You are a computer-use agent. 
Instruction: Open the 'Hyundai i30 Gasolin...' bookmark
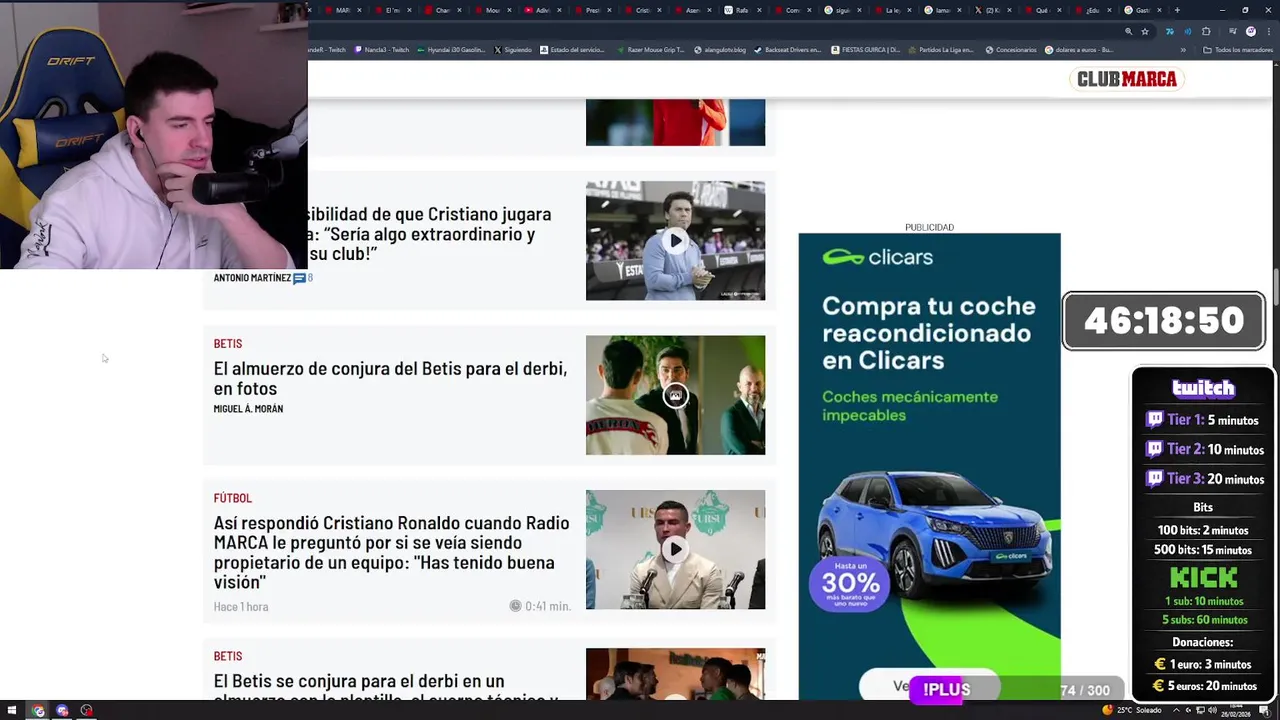(x=450, y=50)
